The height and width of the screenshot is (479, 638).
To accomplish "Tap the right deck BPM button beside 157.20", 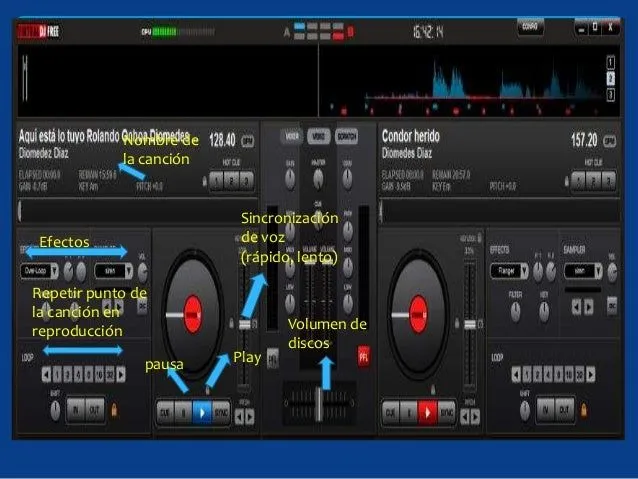I will (609, 141).
